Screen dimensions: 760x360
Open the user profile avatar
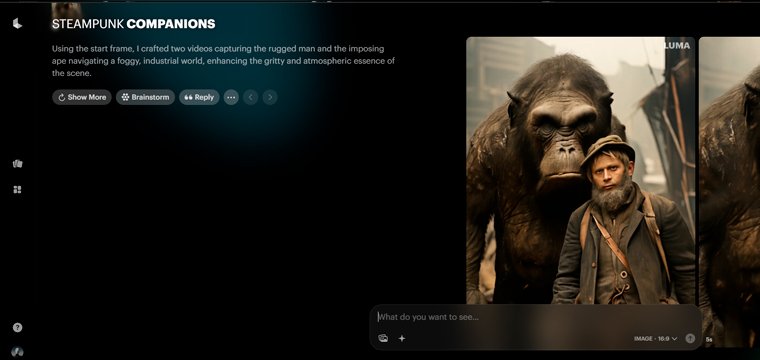[x=17, y=352]
